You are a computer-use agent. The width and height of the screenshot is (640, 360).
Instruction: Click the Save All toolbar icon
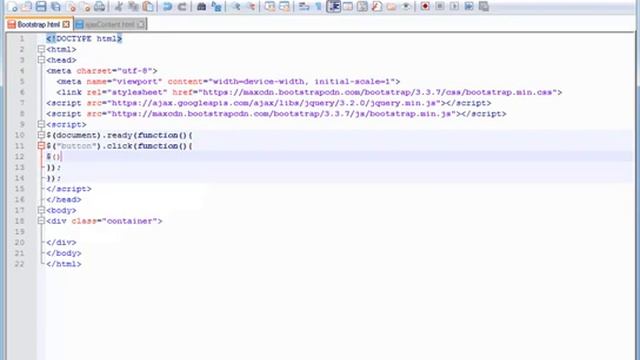[x=56, y=6]
